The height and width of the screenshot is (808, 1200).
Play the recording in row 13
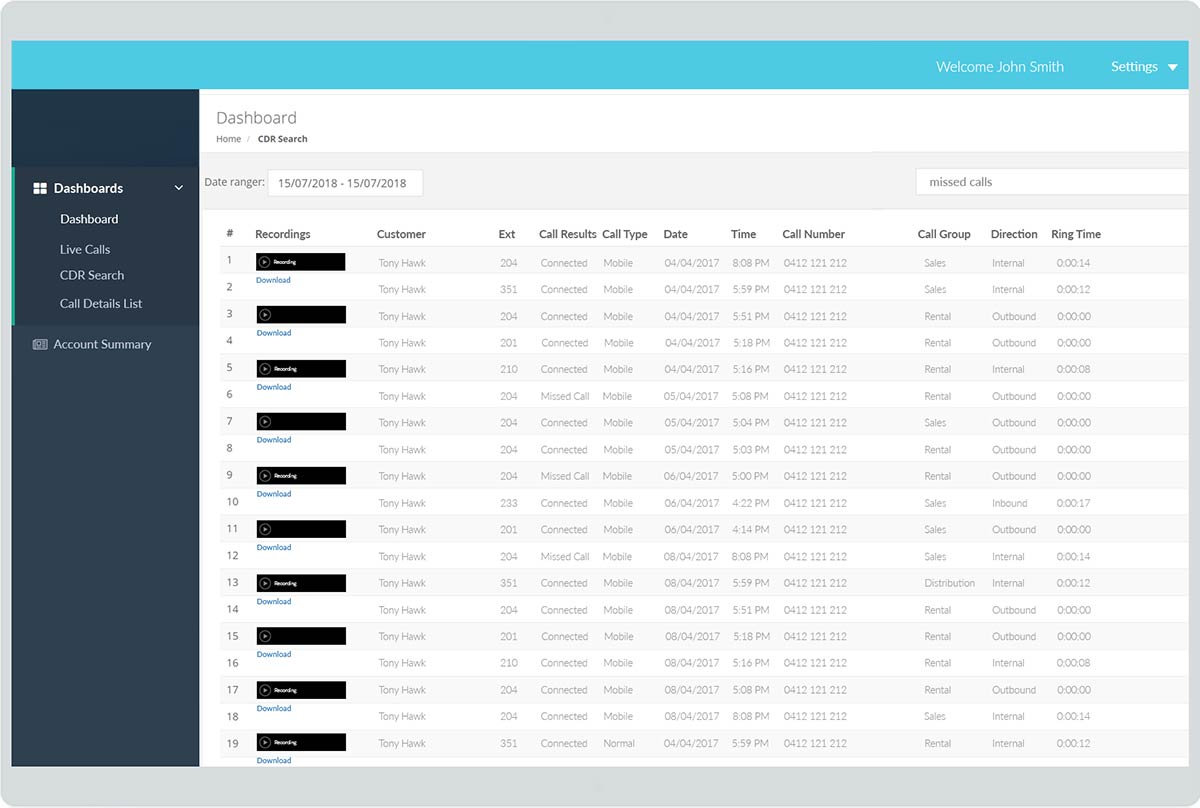(264, 583)
